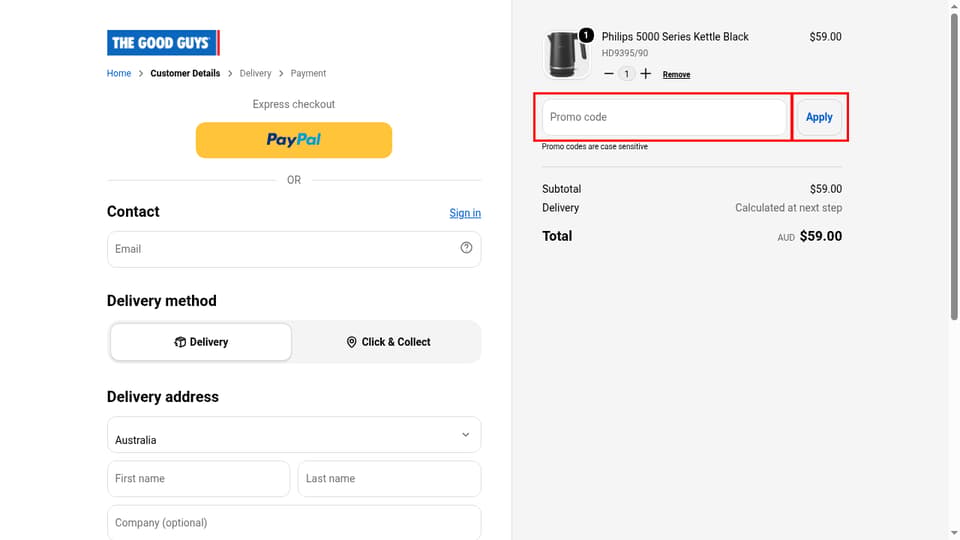This screenshot has height=540, width=960.
Task: Click 'Promo codes are case sensitive' note
Action: coord(594,147)
